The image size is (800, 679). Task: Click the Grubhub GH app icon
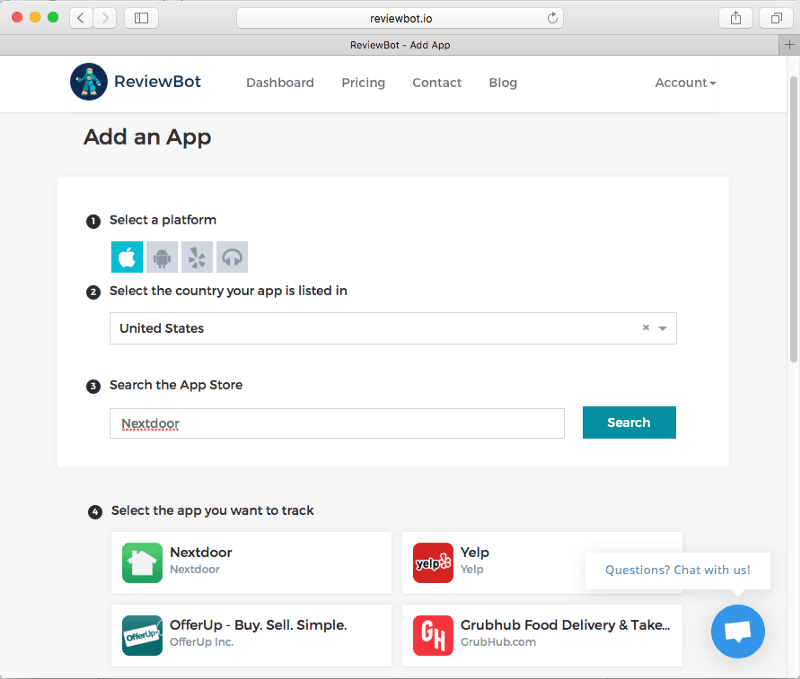[432, 635]
